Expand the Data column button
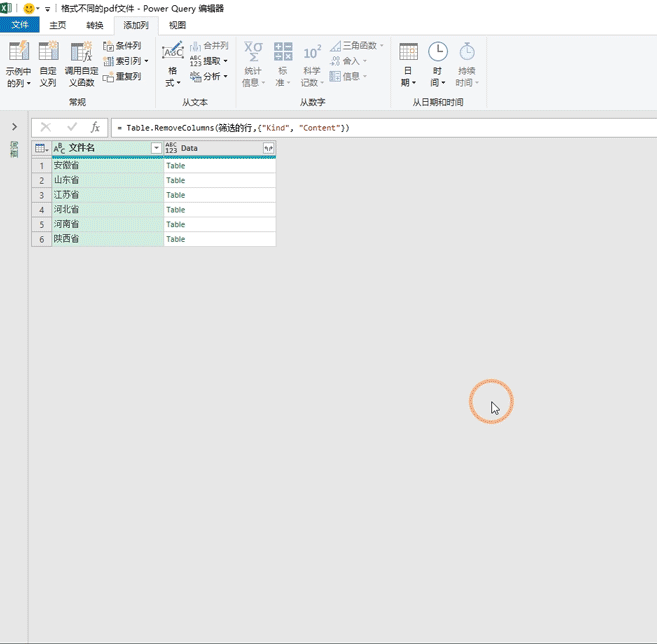The width and height of the screenshot is (657, 644). tap(269, 148)
